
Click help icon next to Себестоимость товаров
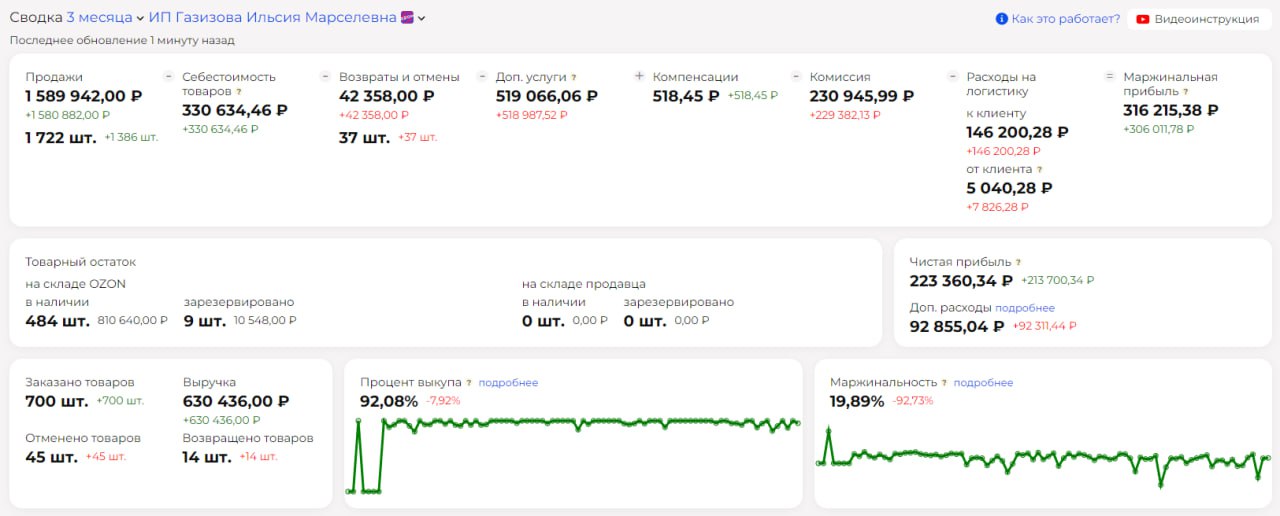pos(239,92)
